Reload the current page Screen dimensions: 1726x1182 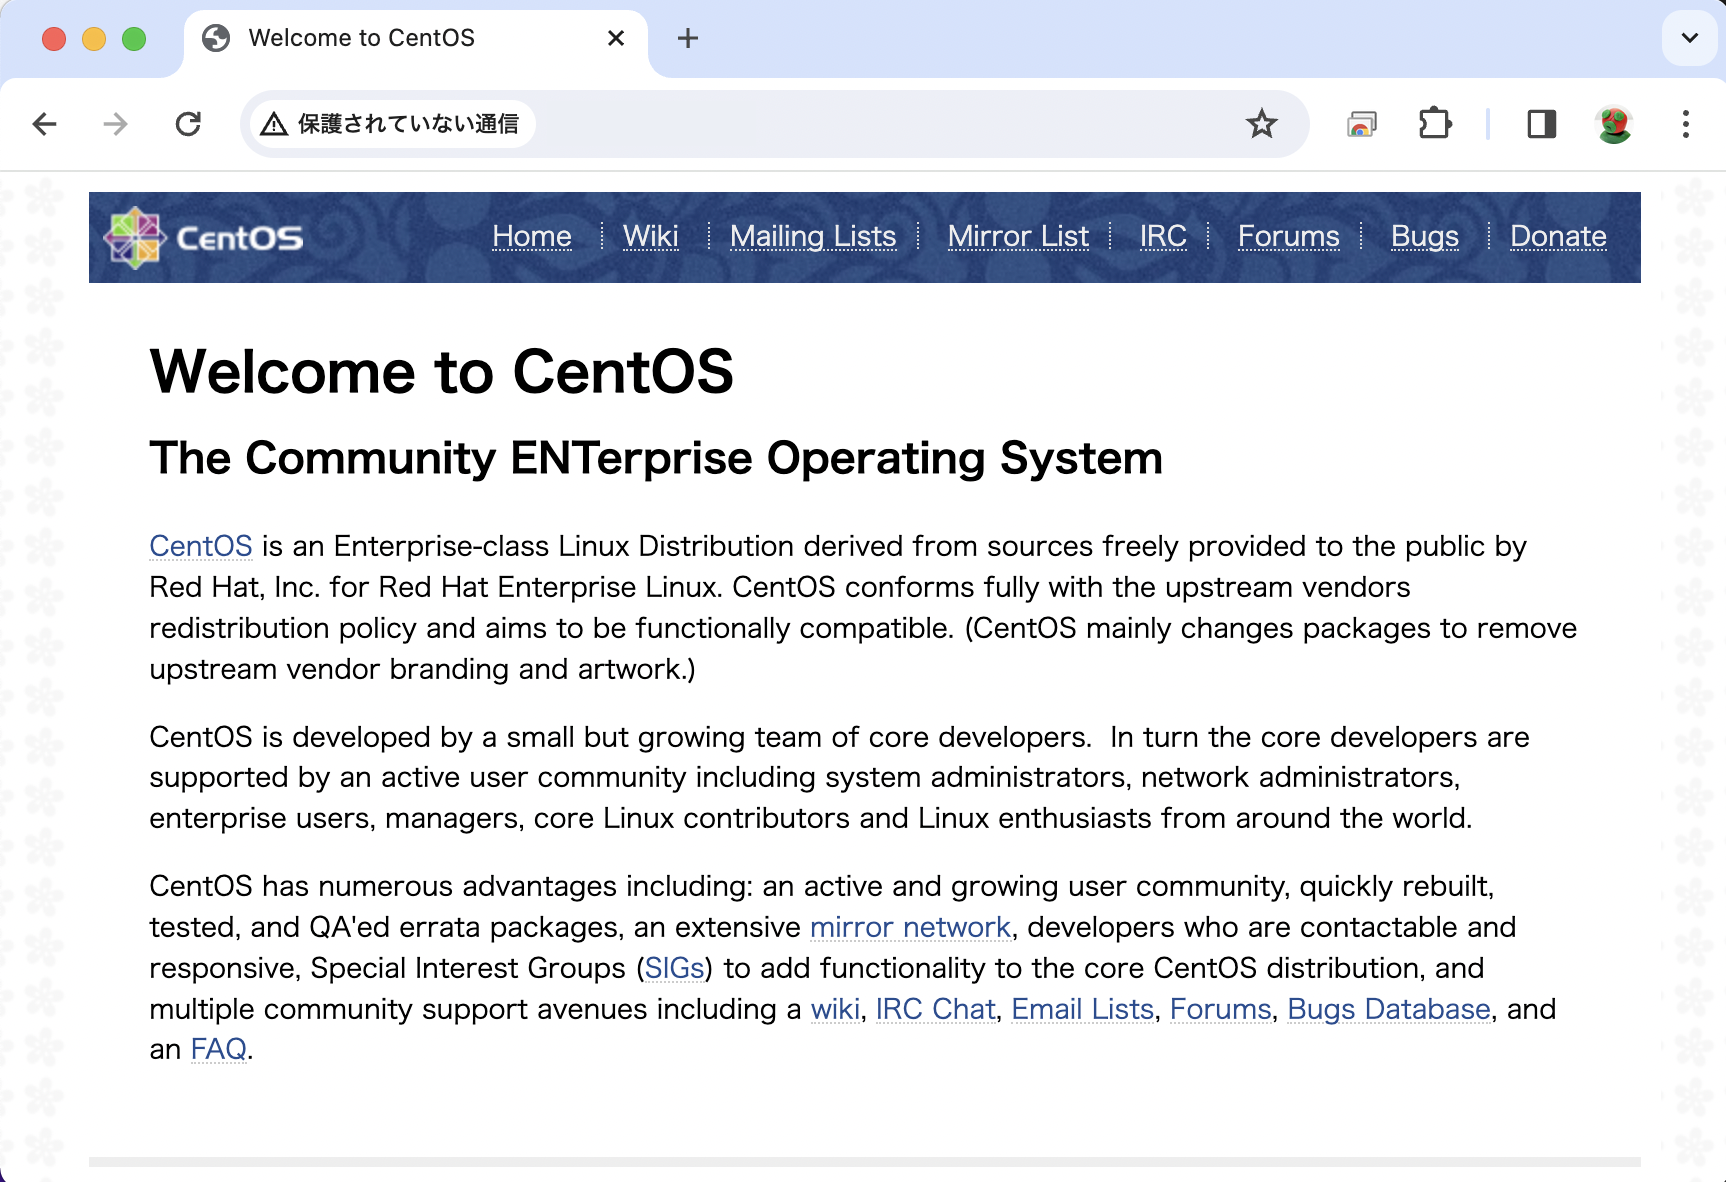click(188, 123)
